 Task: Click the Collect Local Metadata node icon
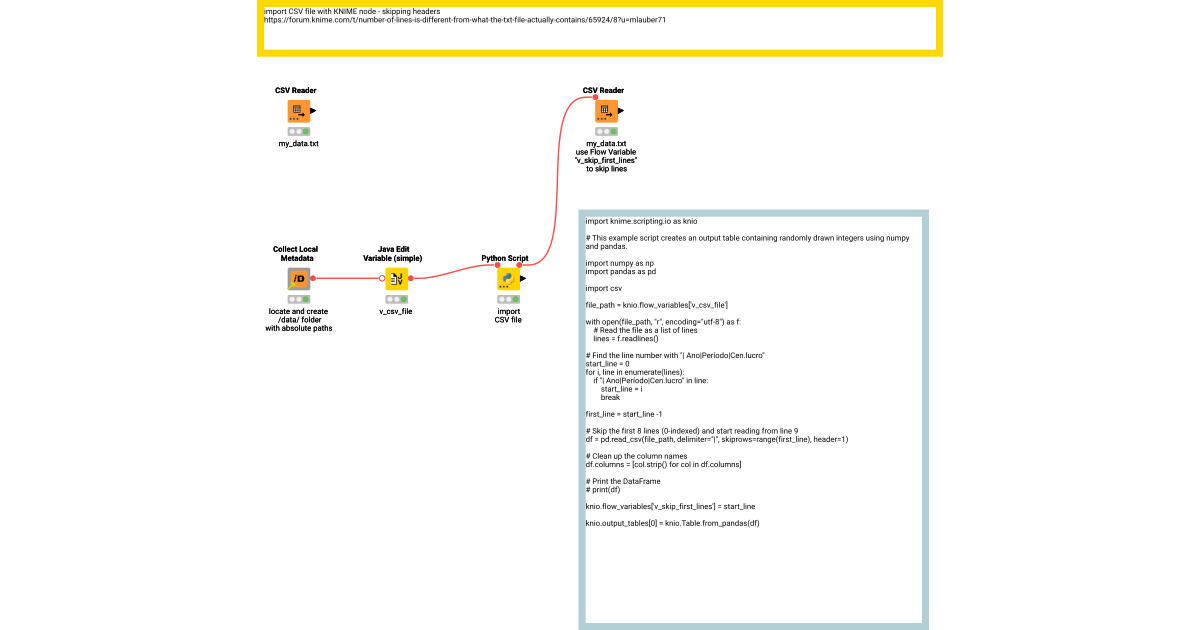point(298,279)
